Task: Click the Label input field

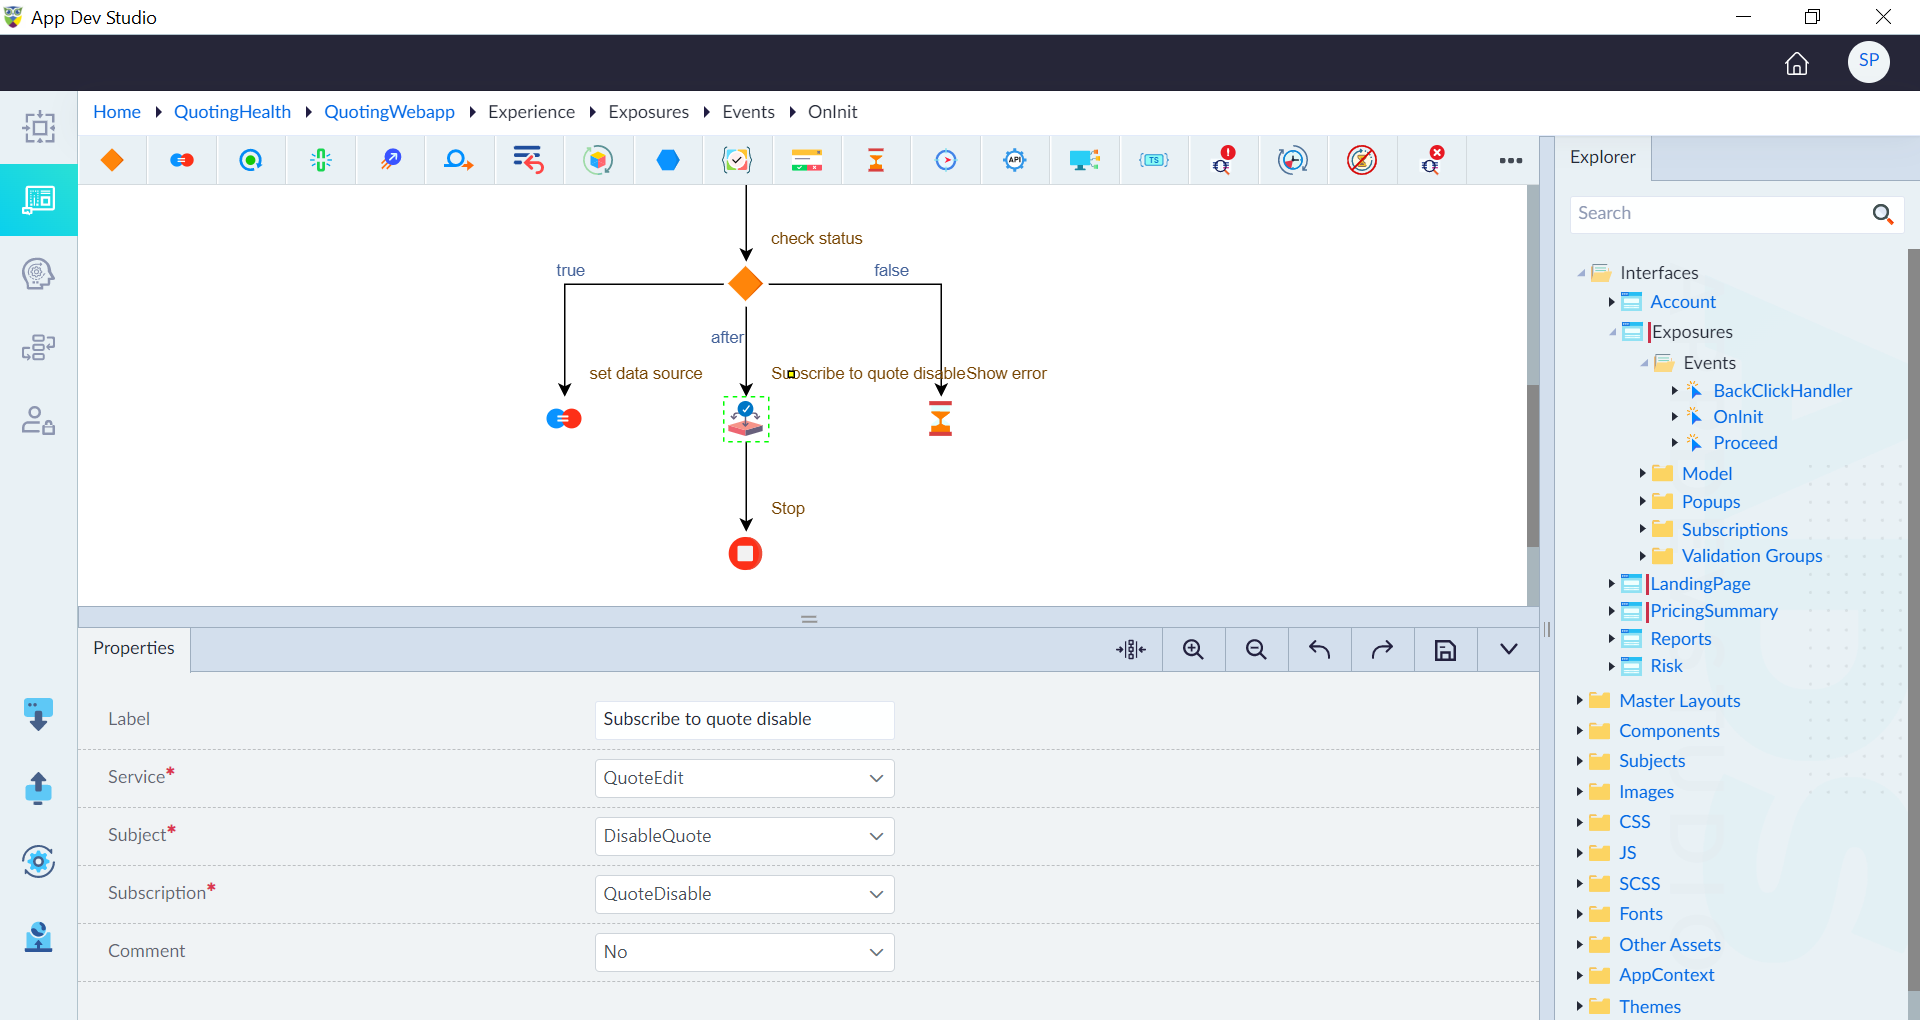Action: (x=744, y=720)
